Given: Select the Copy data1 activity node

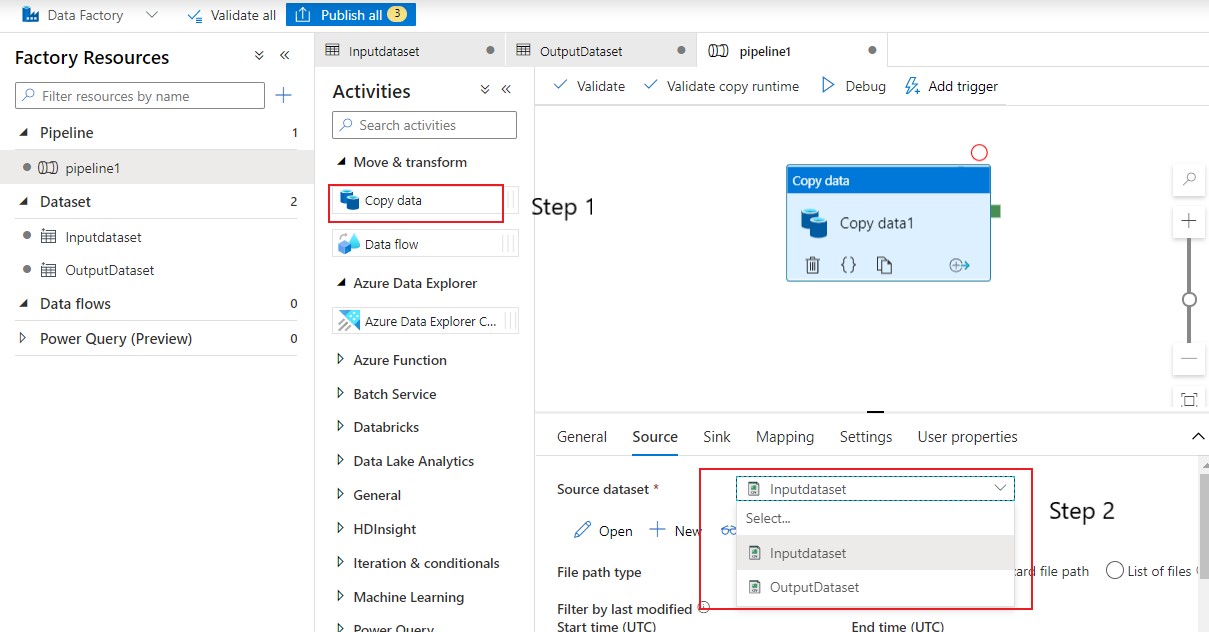Looking at the screenshot, I should 888,223.
